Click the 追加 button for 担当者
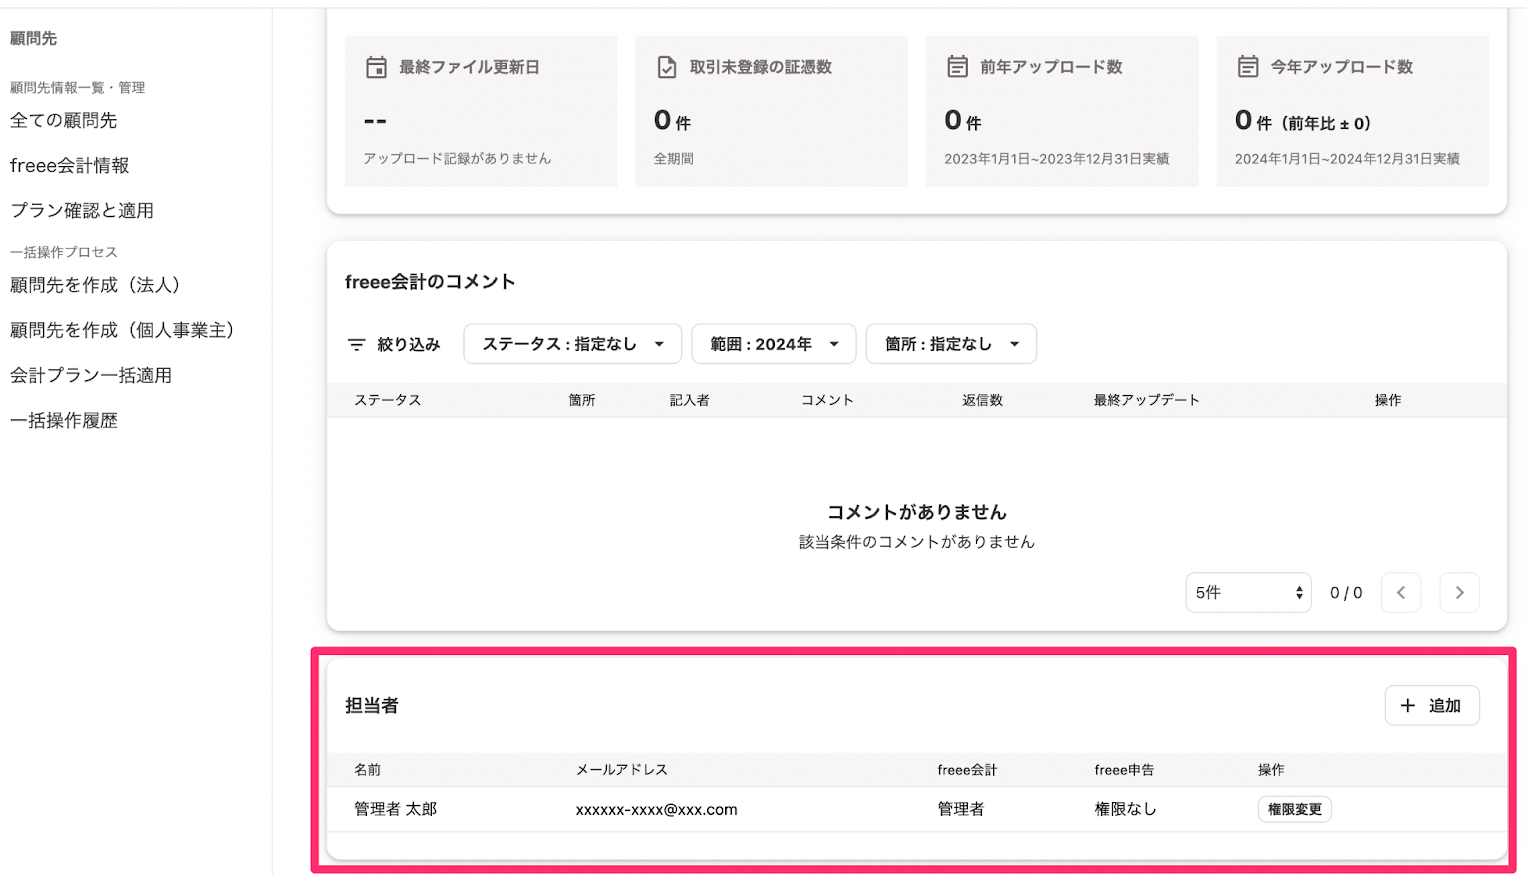The image size is (1526, 875). point(1432,706)
